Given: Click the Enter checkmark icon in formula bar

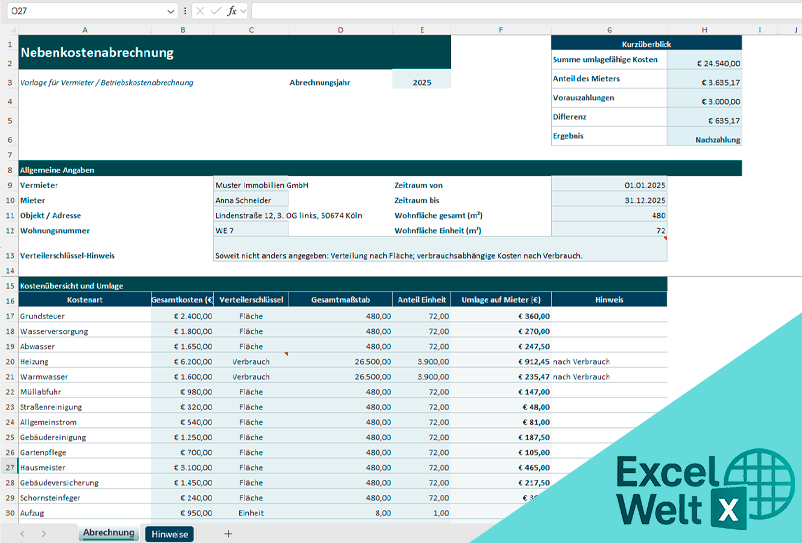Looking at the screenshot, I should click(x=216, y=11).
